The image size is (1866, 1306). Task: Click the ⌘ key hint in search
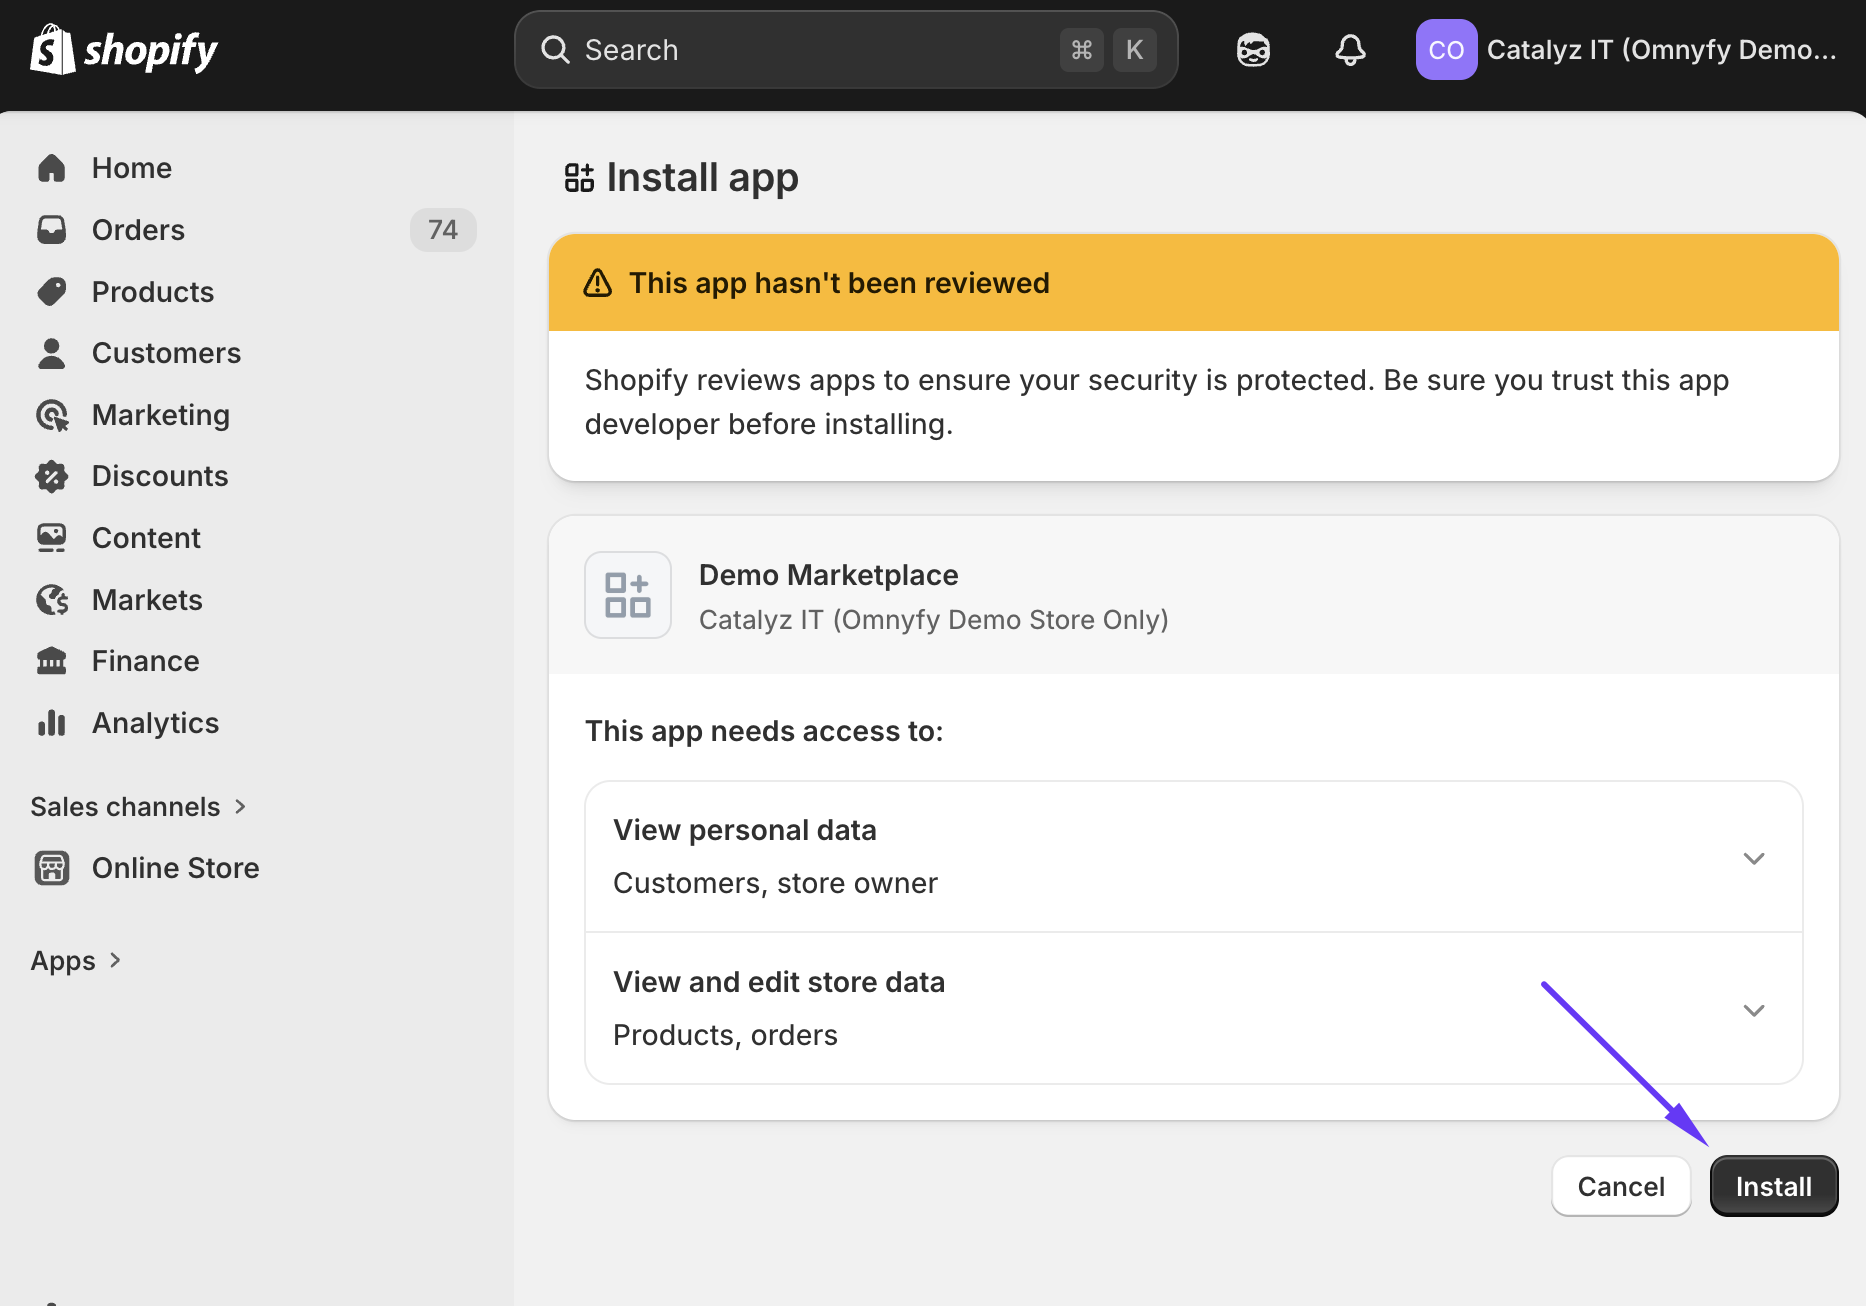click(x=1082, y=50)
